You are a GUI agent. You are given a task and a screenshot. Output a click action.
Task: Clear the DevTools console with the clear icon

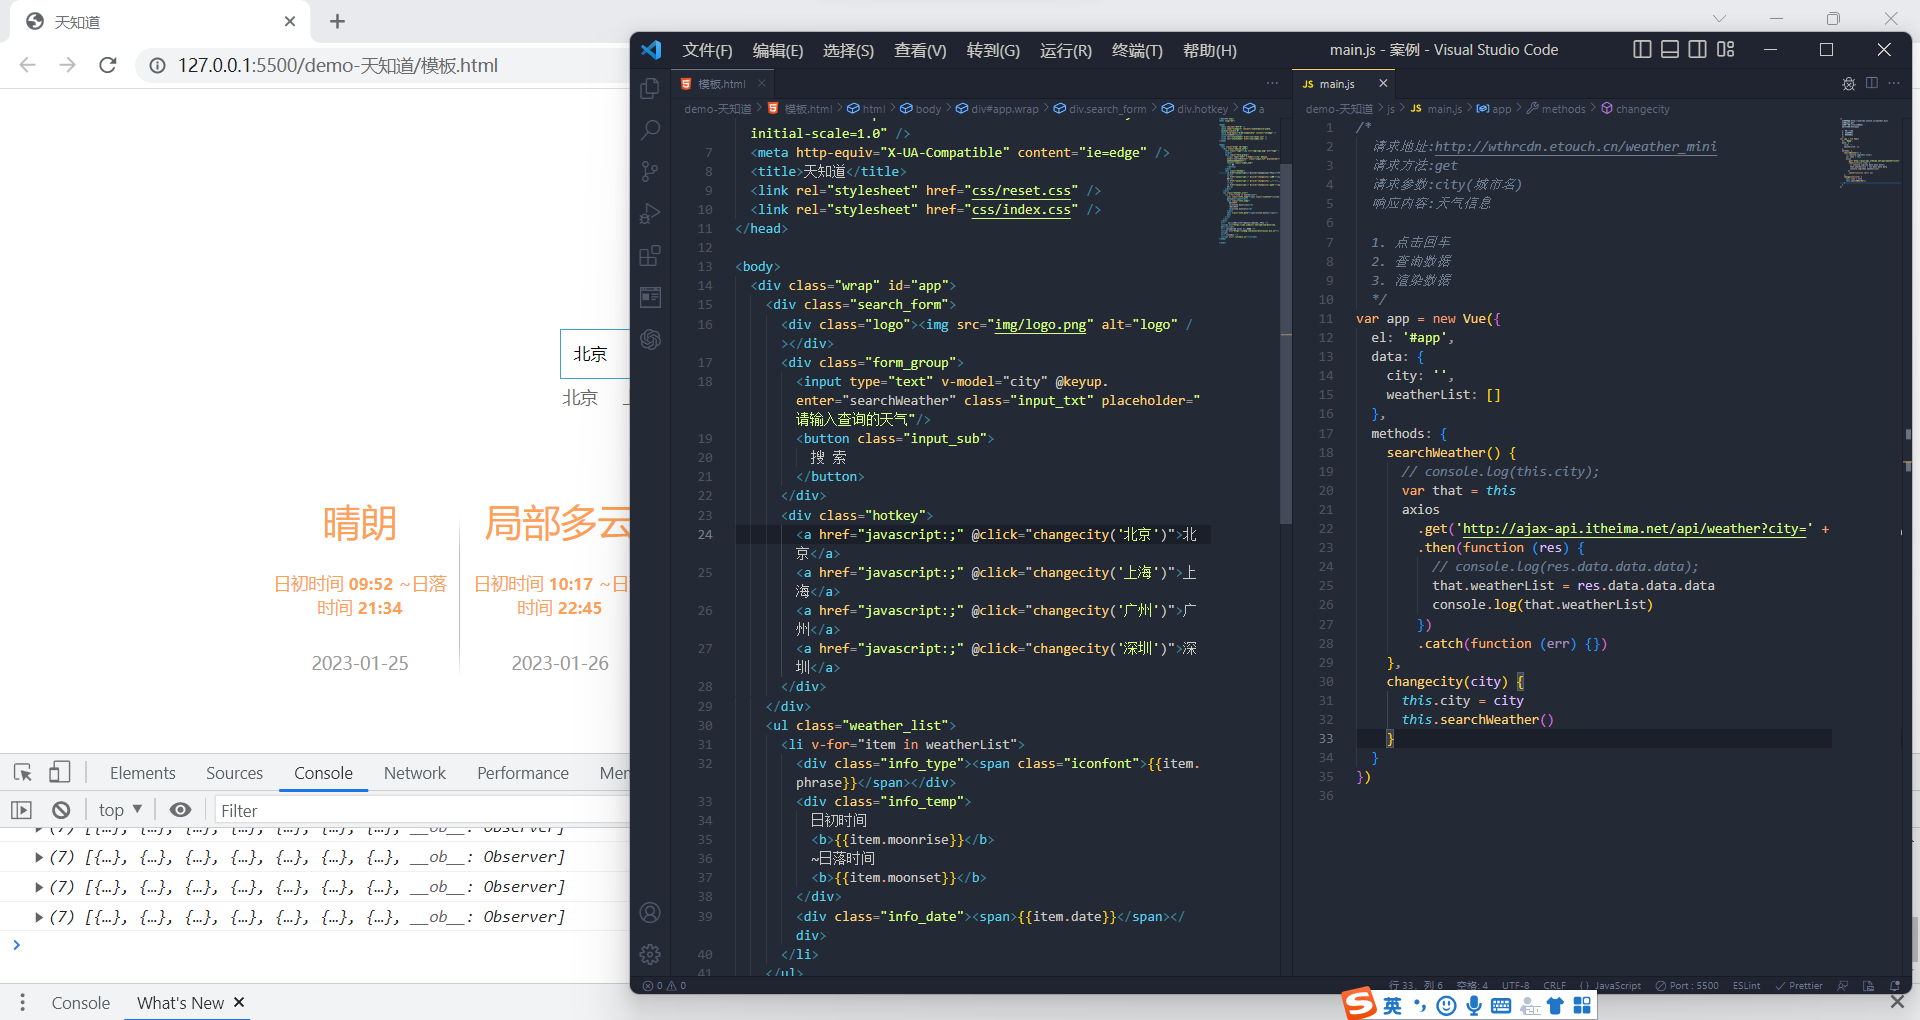[61, 810]
